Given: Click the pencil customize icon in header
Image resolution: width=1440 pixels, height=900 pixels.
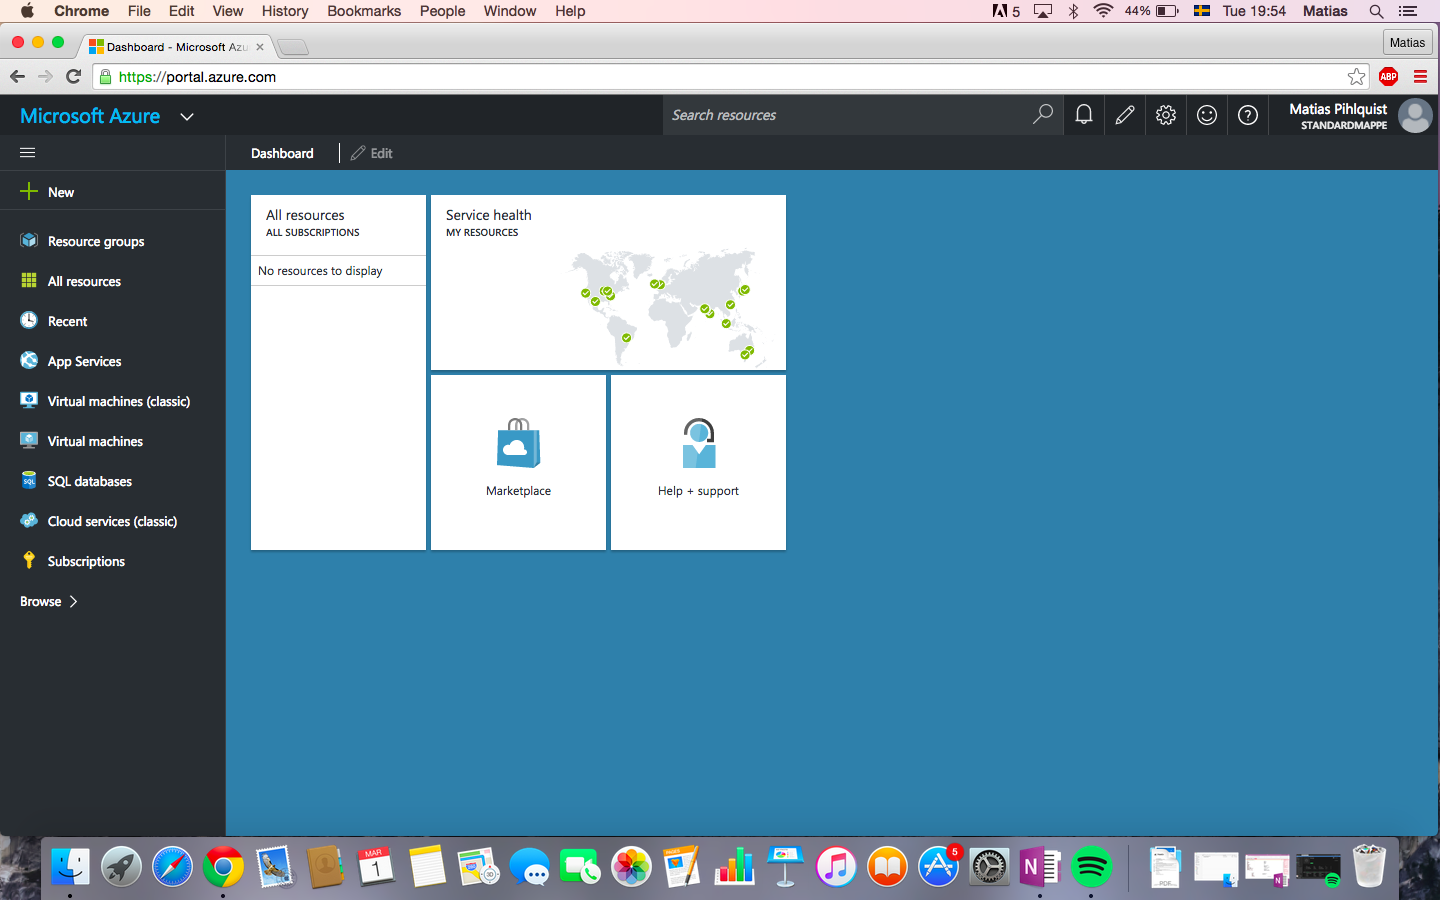Looking at the screenshot, I should 1125,115.
